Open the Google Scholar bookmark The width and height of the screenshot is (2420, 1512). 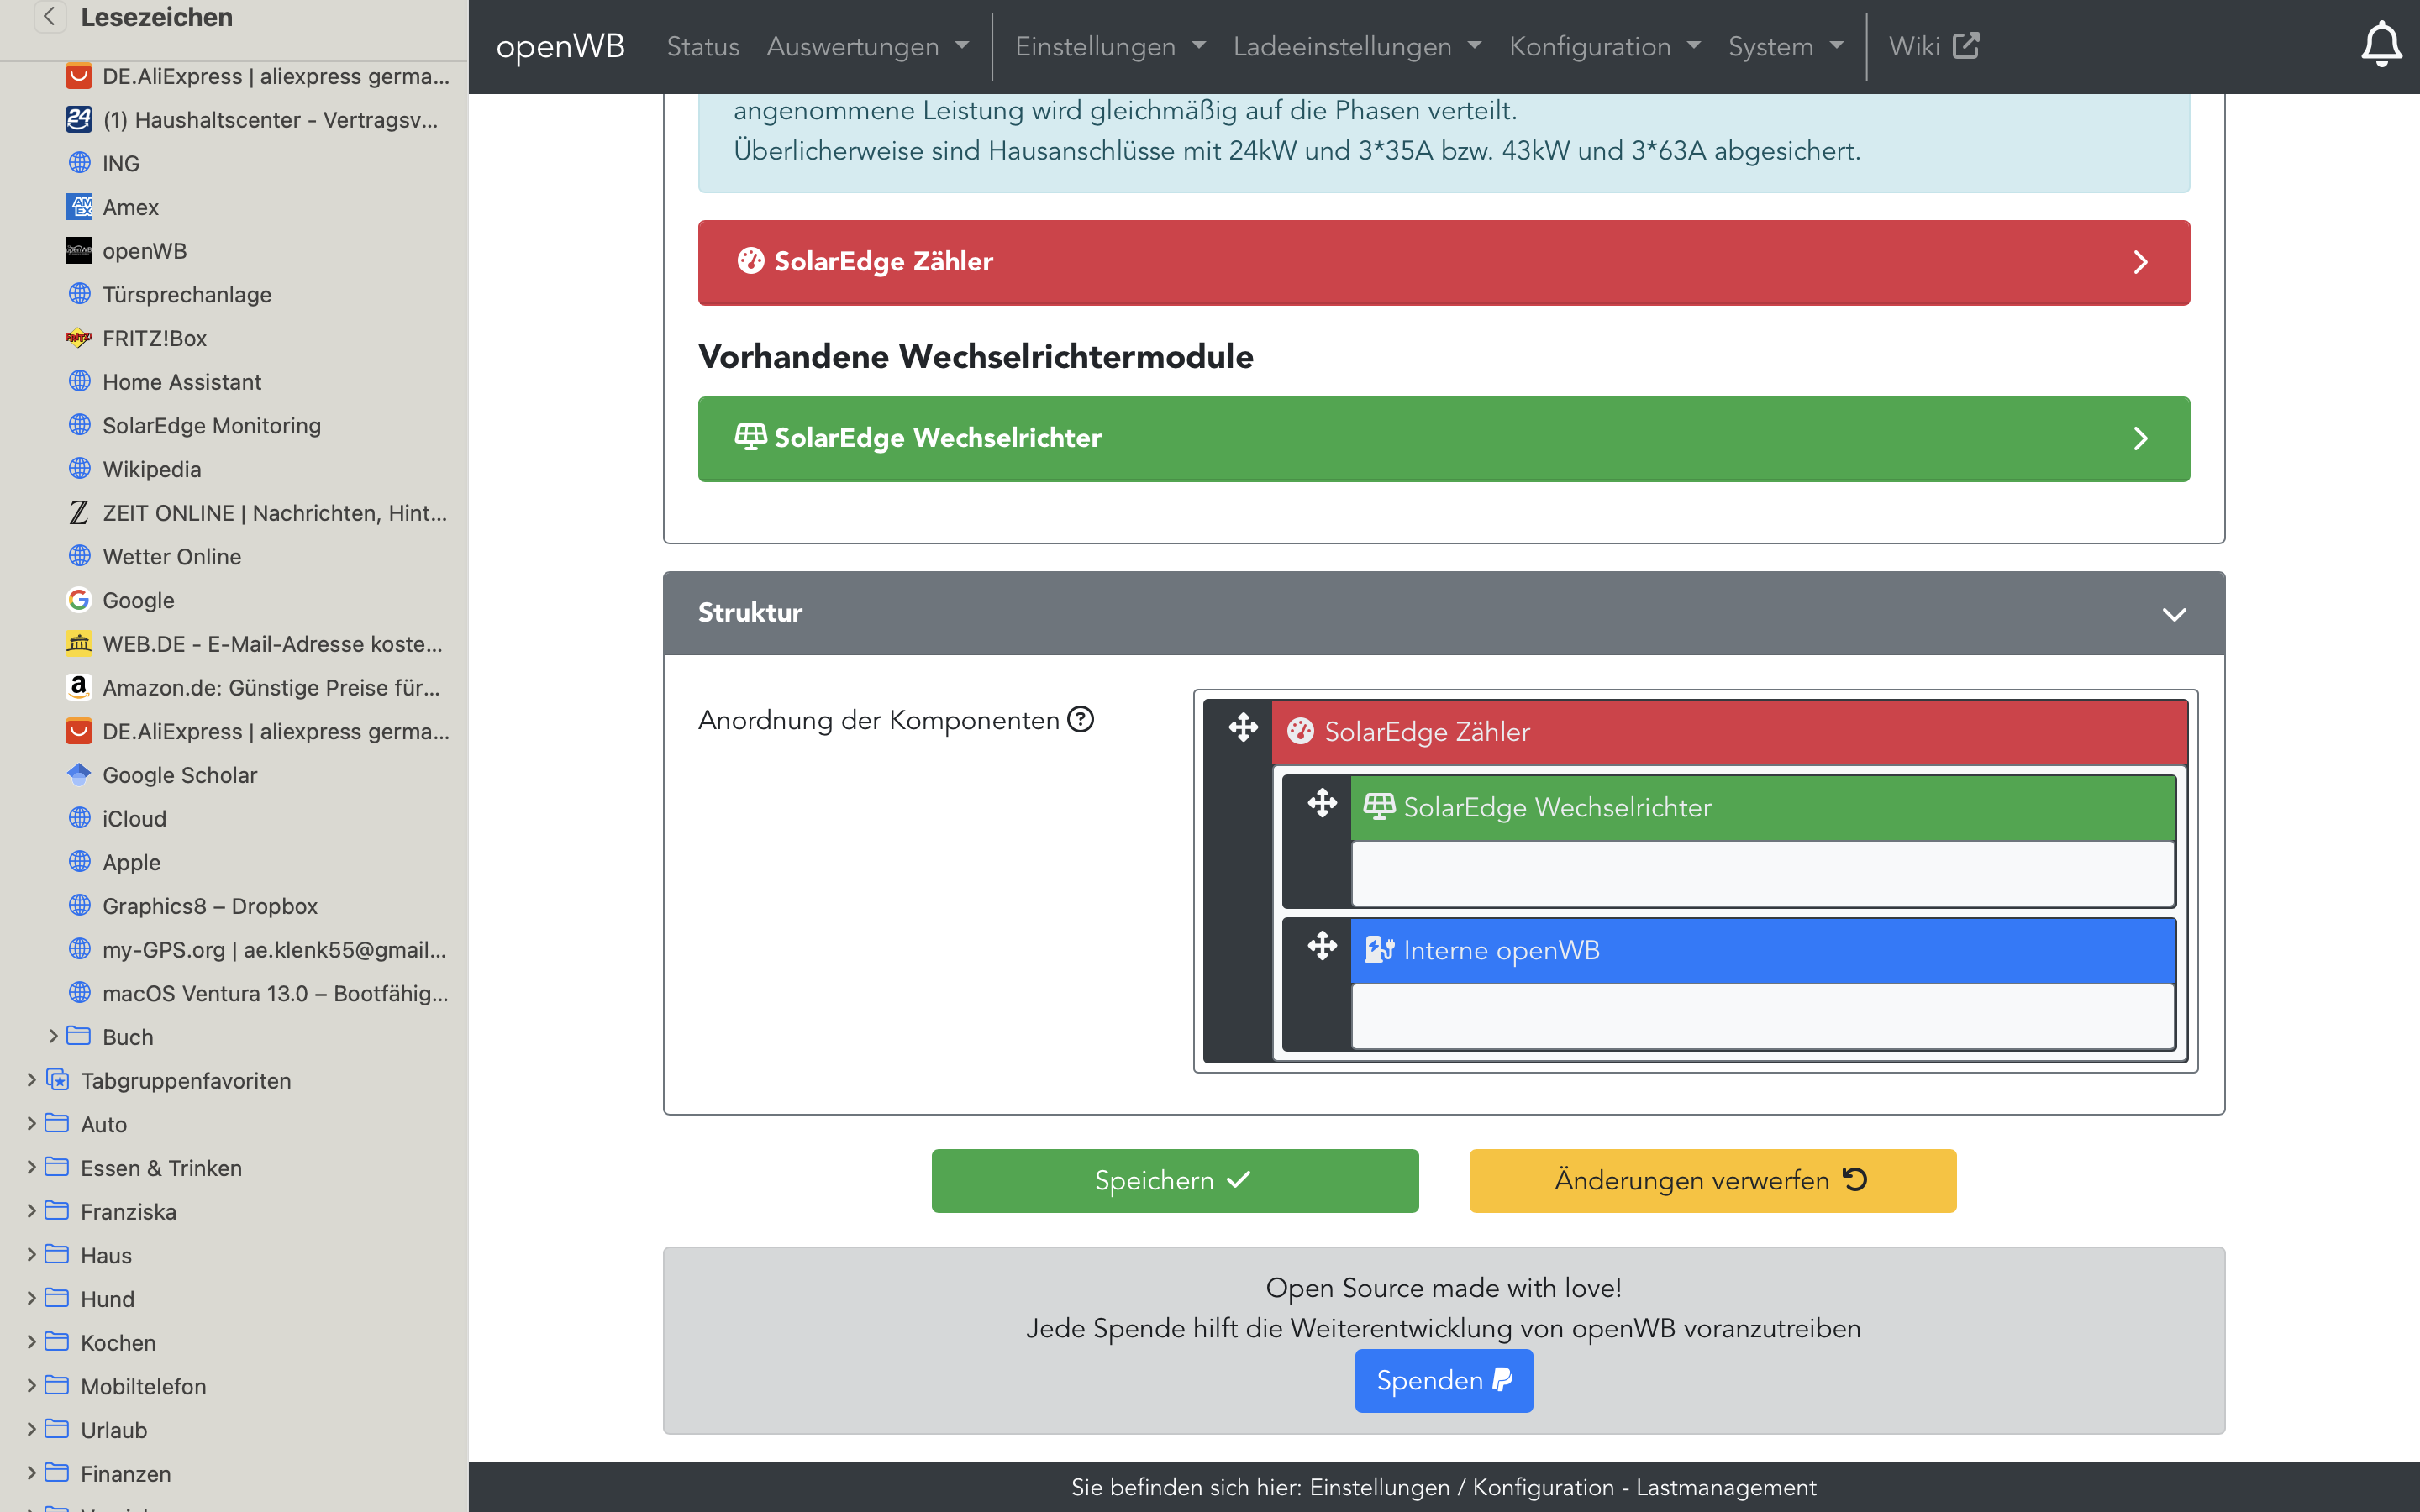pos(179,775)
